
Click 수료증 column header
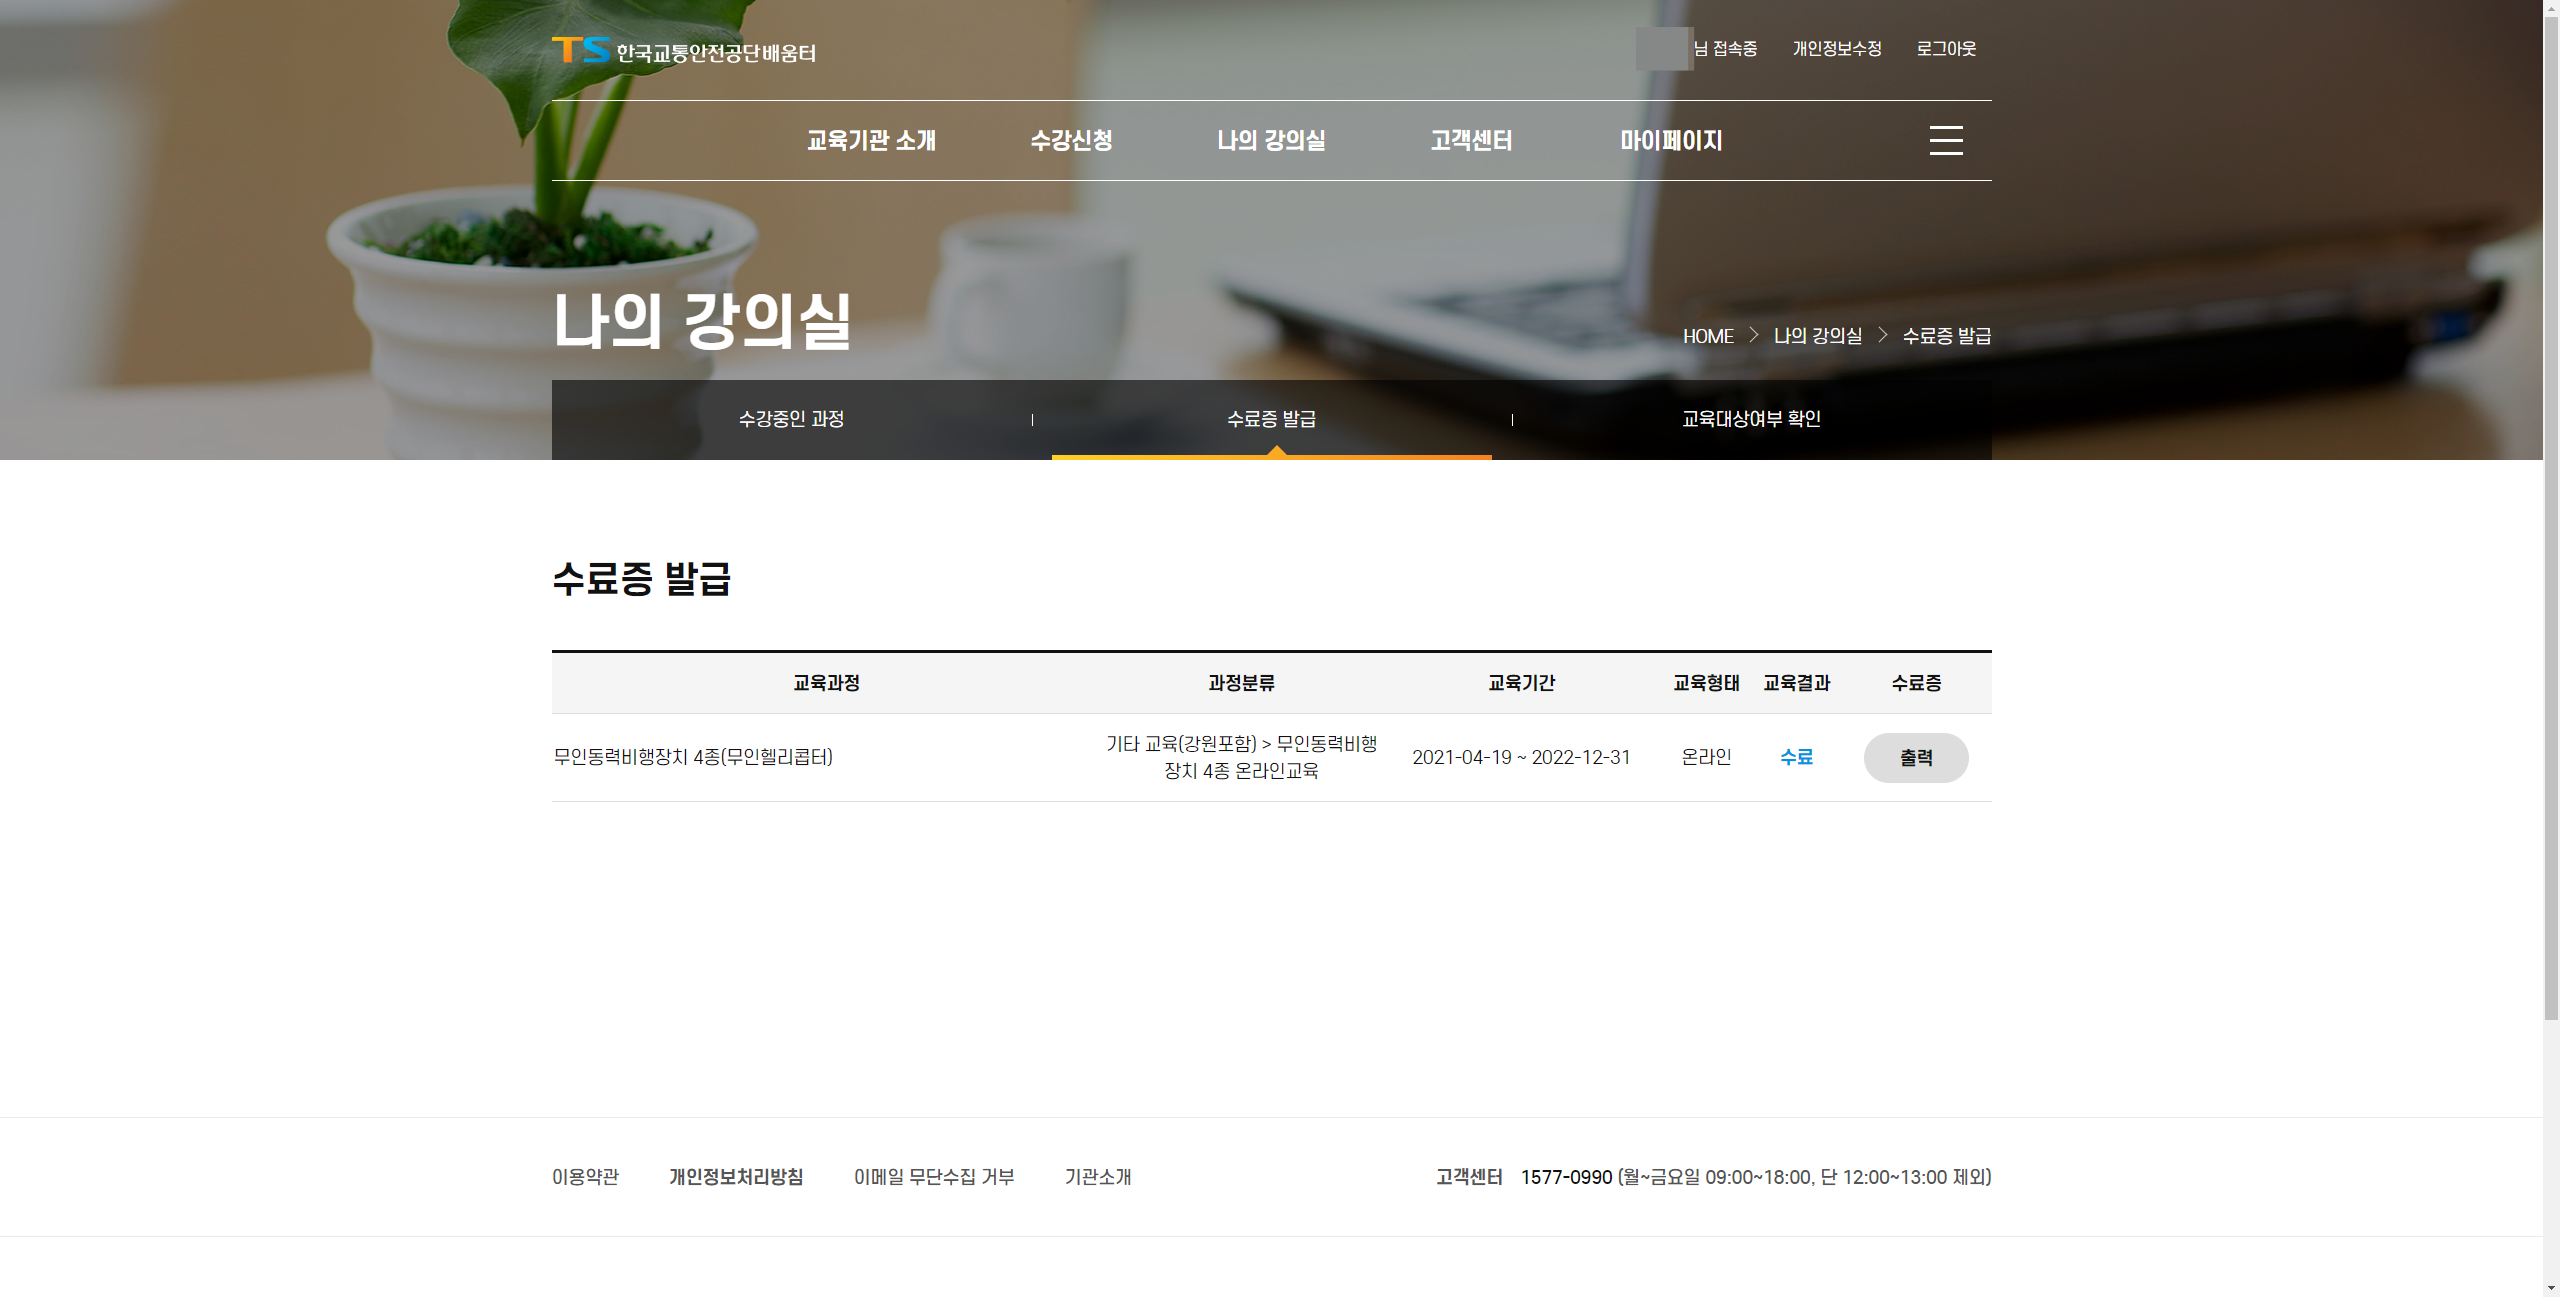1916,683
